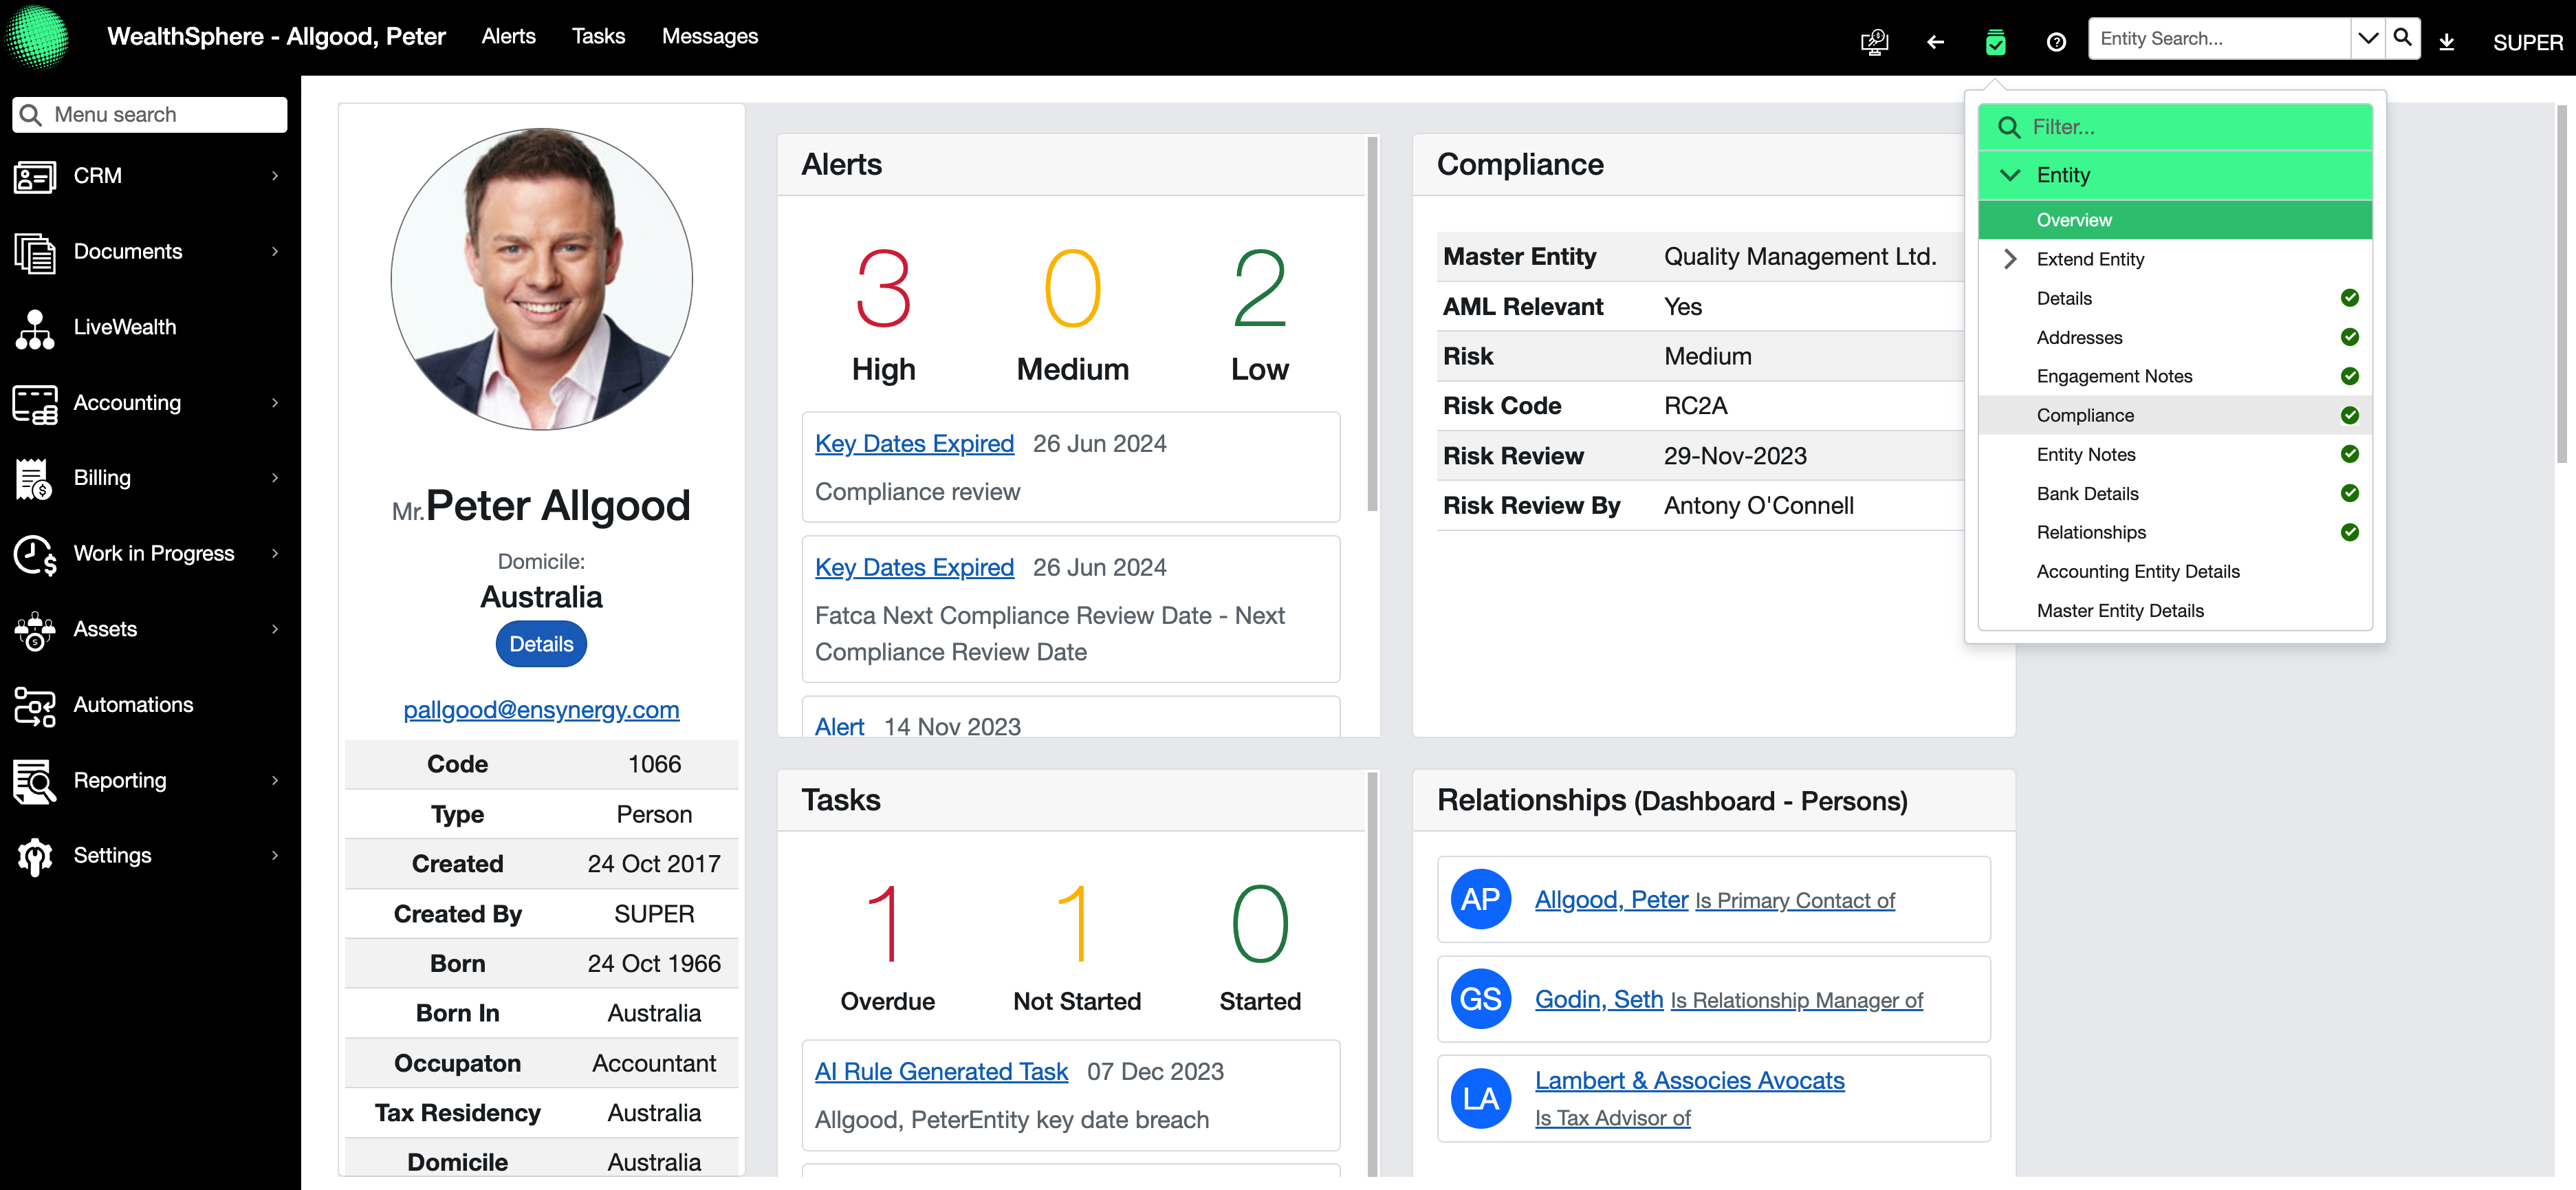The width and height of the screenshot is (2576, 1190).
Task: Open the Documents sidebar section
Action: pos(128,251)
